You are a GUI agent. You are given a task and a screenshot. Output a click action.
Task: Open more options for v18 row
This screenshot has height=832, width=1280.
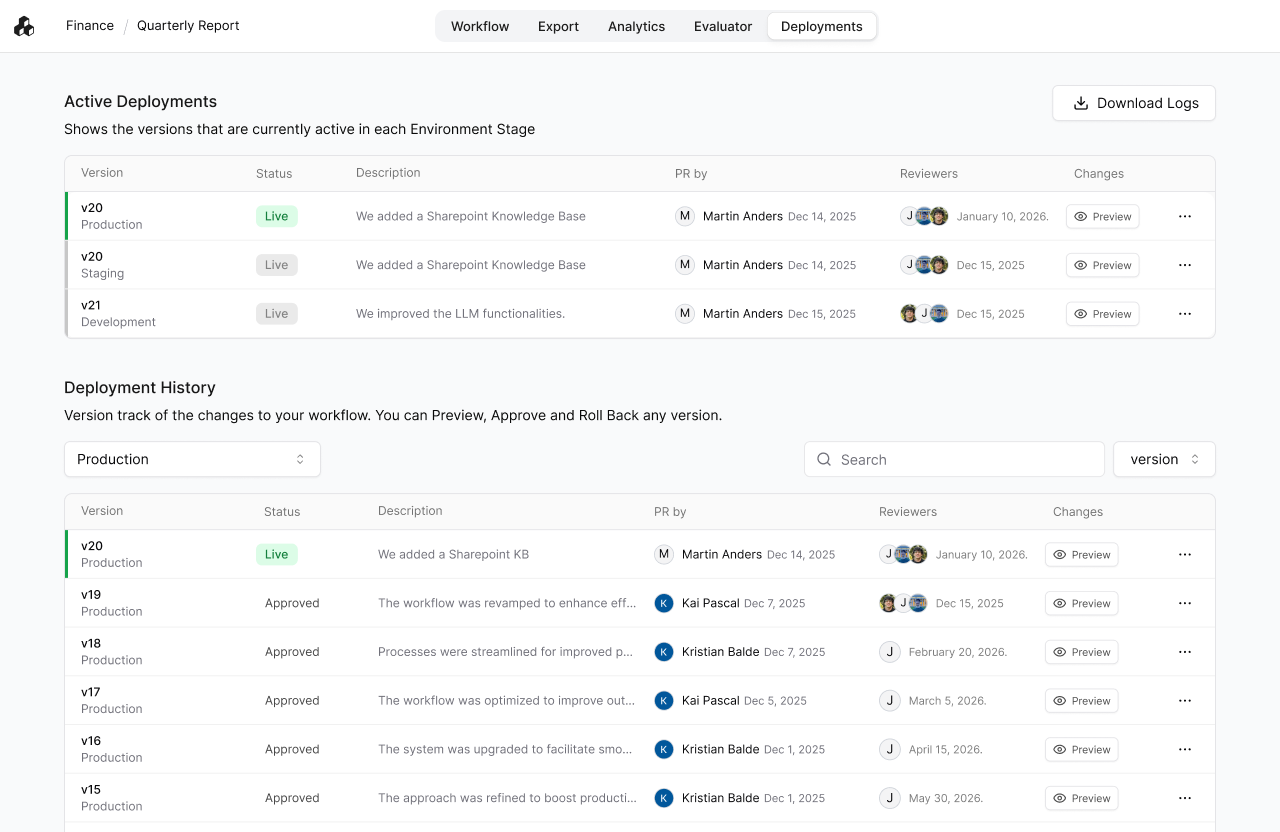click(x=1185, y=652)
